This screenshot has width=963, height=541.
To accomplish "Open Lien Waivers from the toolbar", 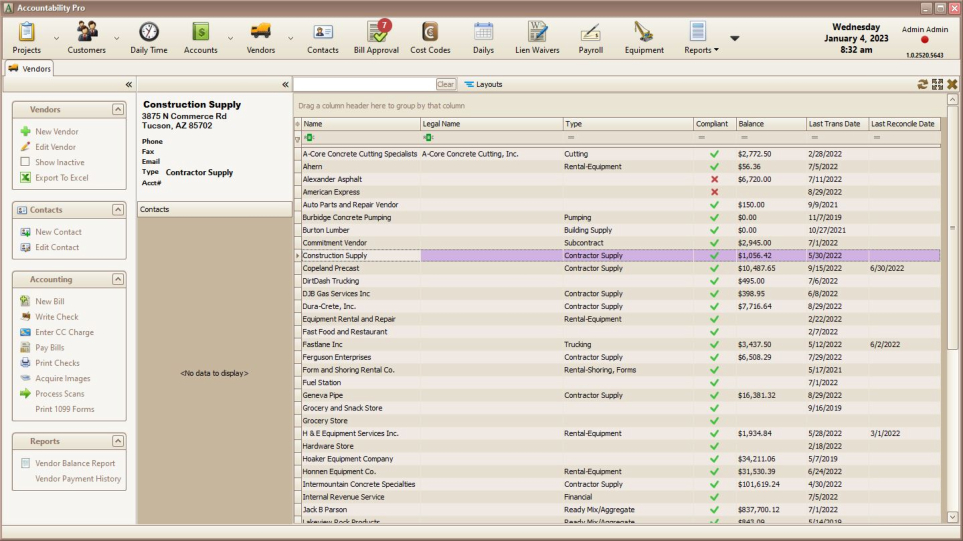I will click(537, 36).
